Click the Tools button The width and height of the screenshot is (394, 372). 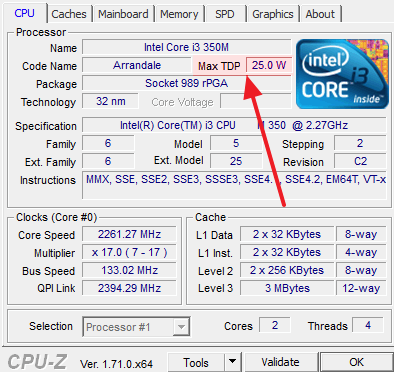pos(196,362)
